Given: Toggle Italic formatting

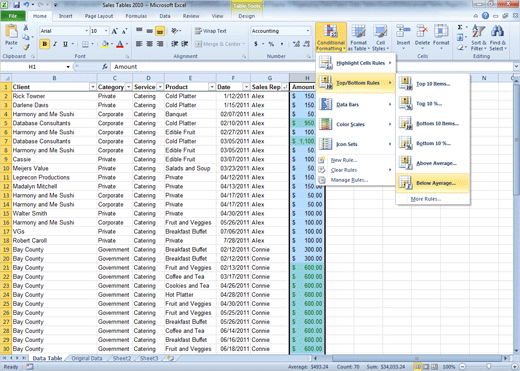Looking at the screenshot, I should [x=55, y=44].
